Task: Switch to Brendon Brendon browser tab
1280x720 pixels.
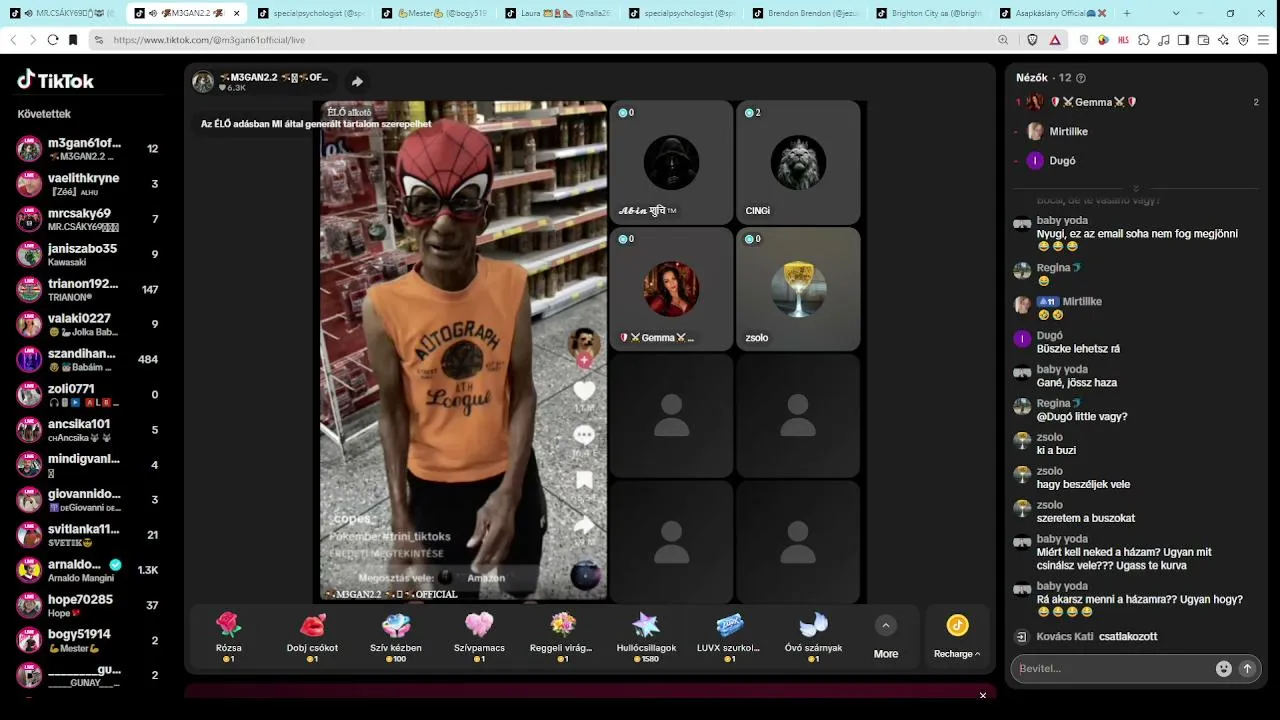Action: tap(807, 14)
